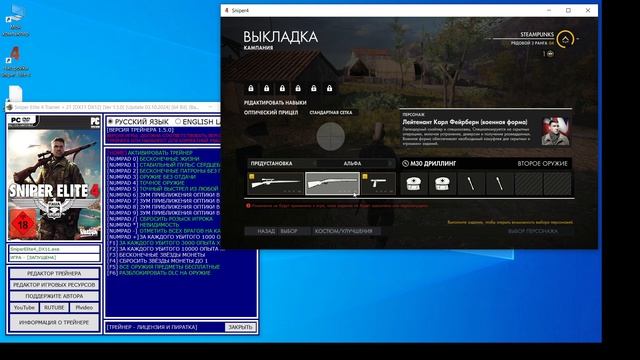
Task: Click [NUMPAD 3] ОРУЖИЕ БЕЗ ОТДАЧИ line
Action: [152, 177]
